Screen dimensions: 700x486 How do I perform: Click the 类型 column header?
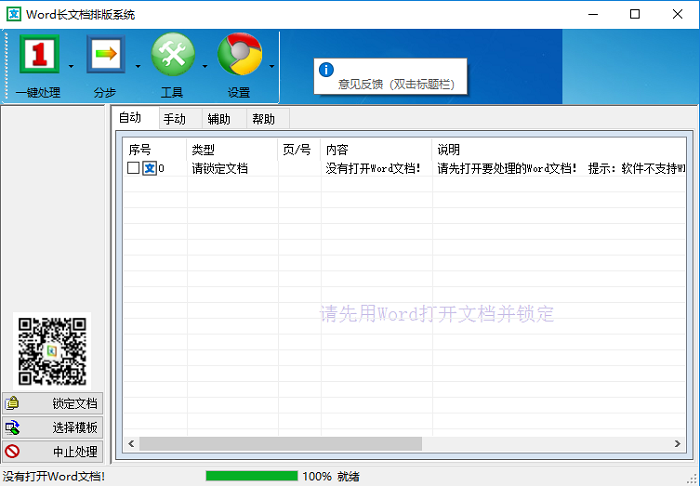coord(232,149)
